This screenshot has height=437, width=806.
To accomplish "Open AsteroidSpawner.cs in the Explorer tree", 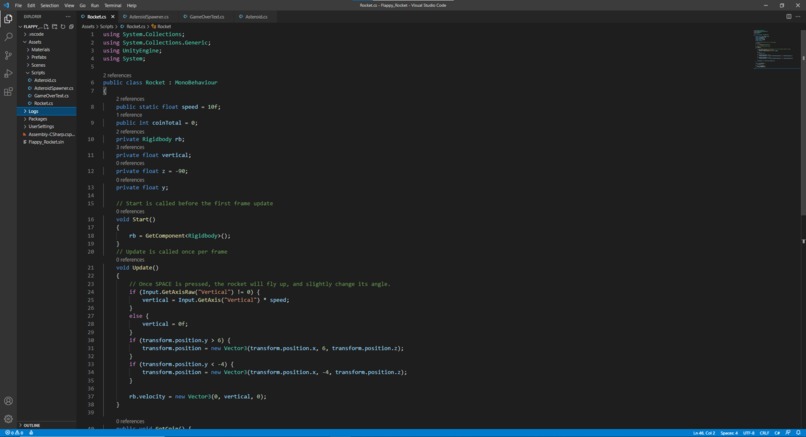I will click(x=53, y=88).
